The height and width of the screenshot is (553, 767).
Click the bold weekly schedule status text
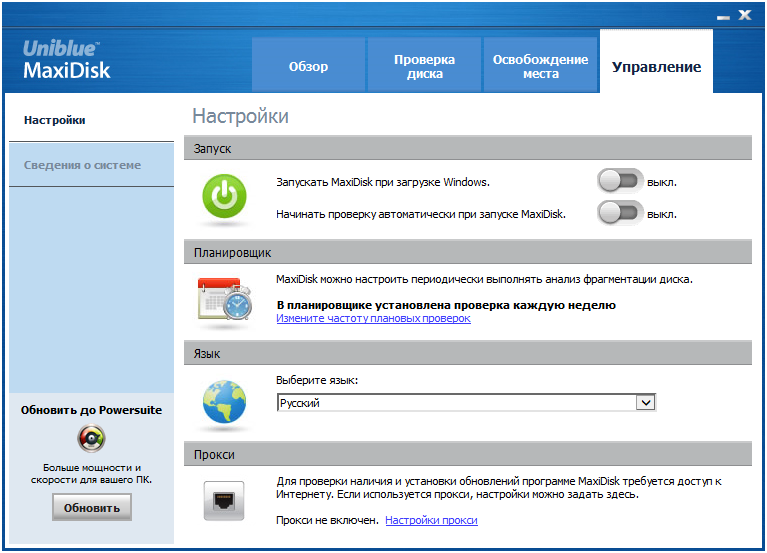tap(446, 305)
